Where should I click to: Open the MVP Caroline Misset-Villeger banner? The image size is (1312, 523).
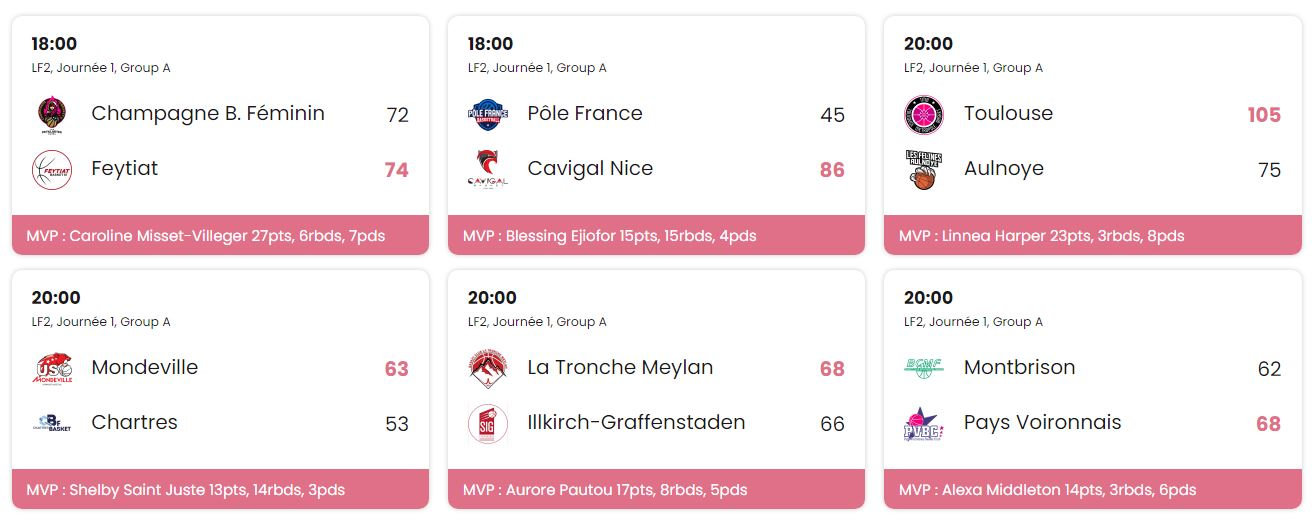[x=220, y=235]
